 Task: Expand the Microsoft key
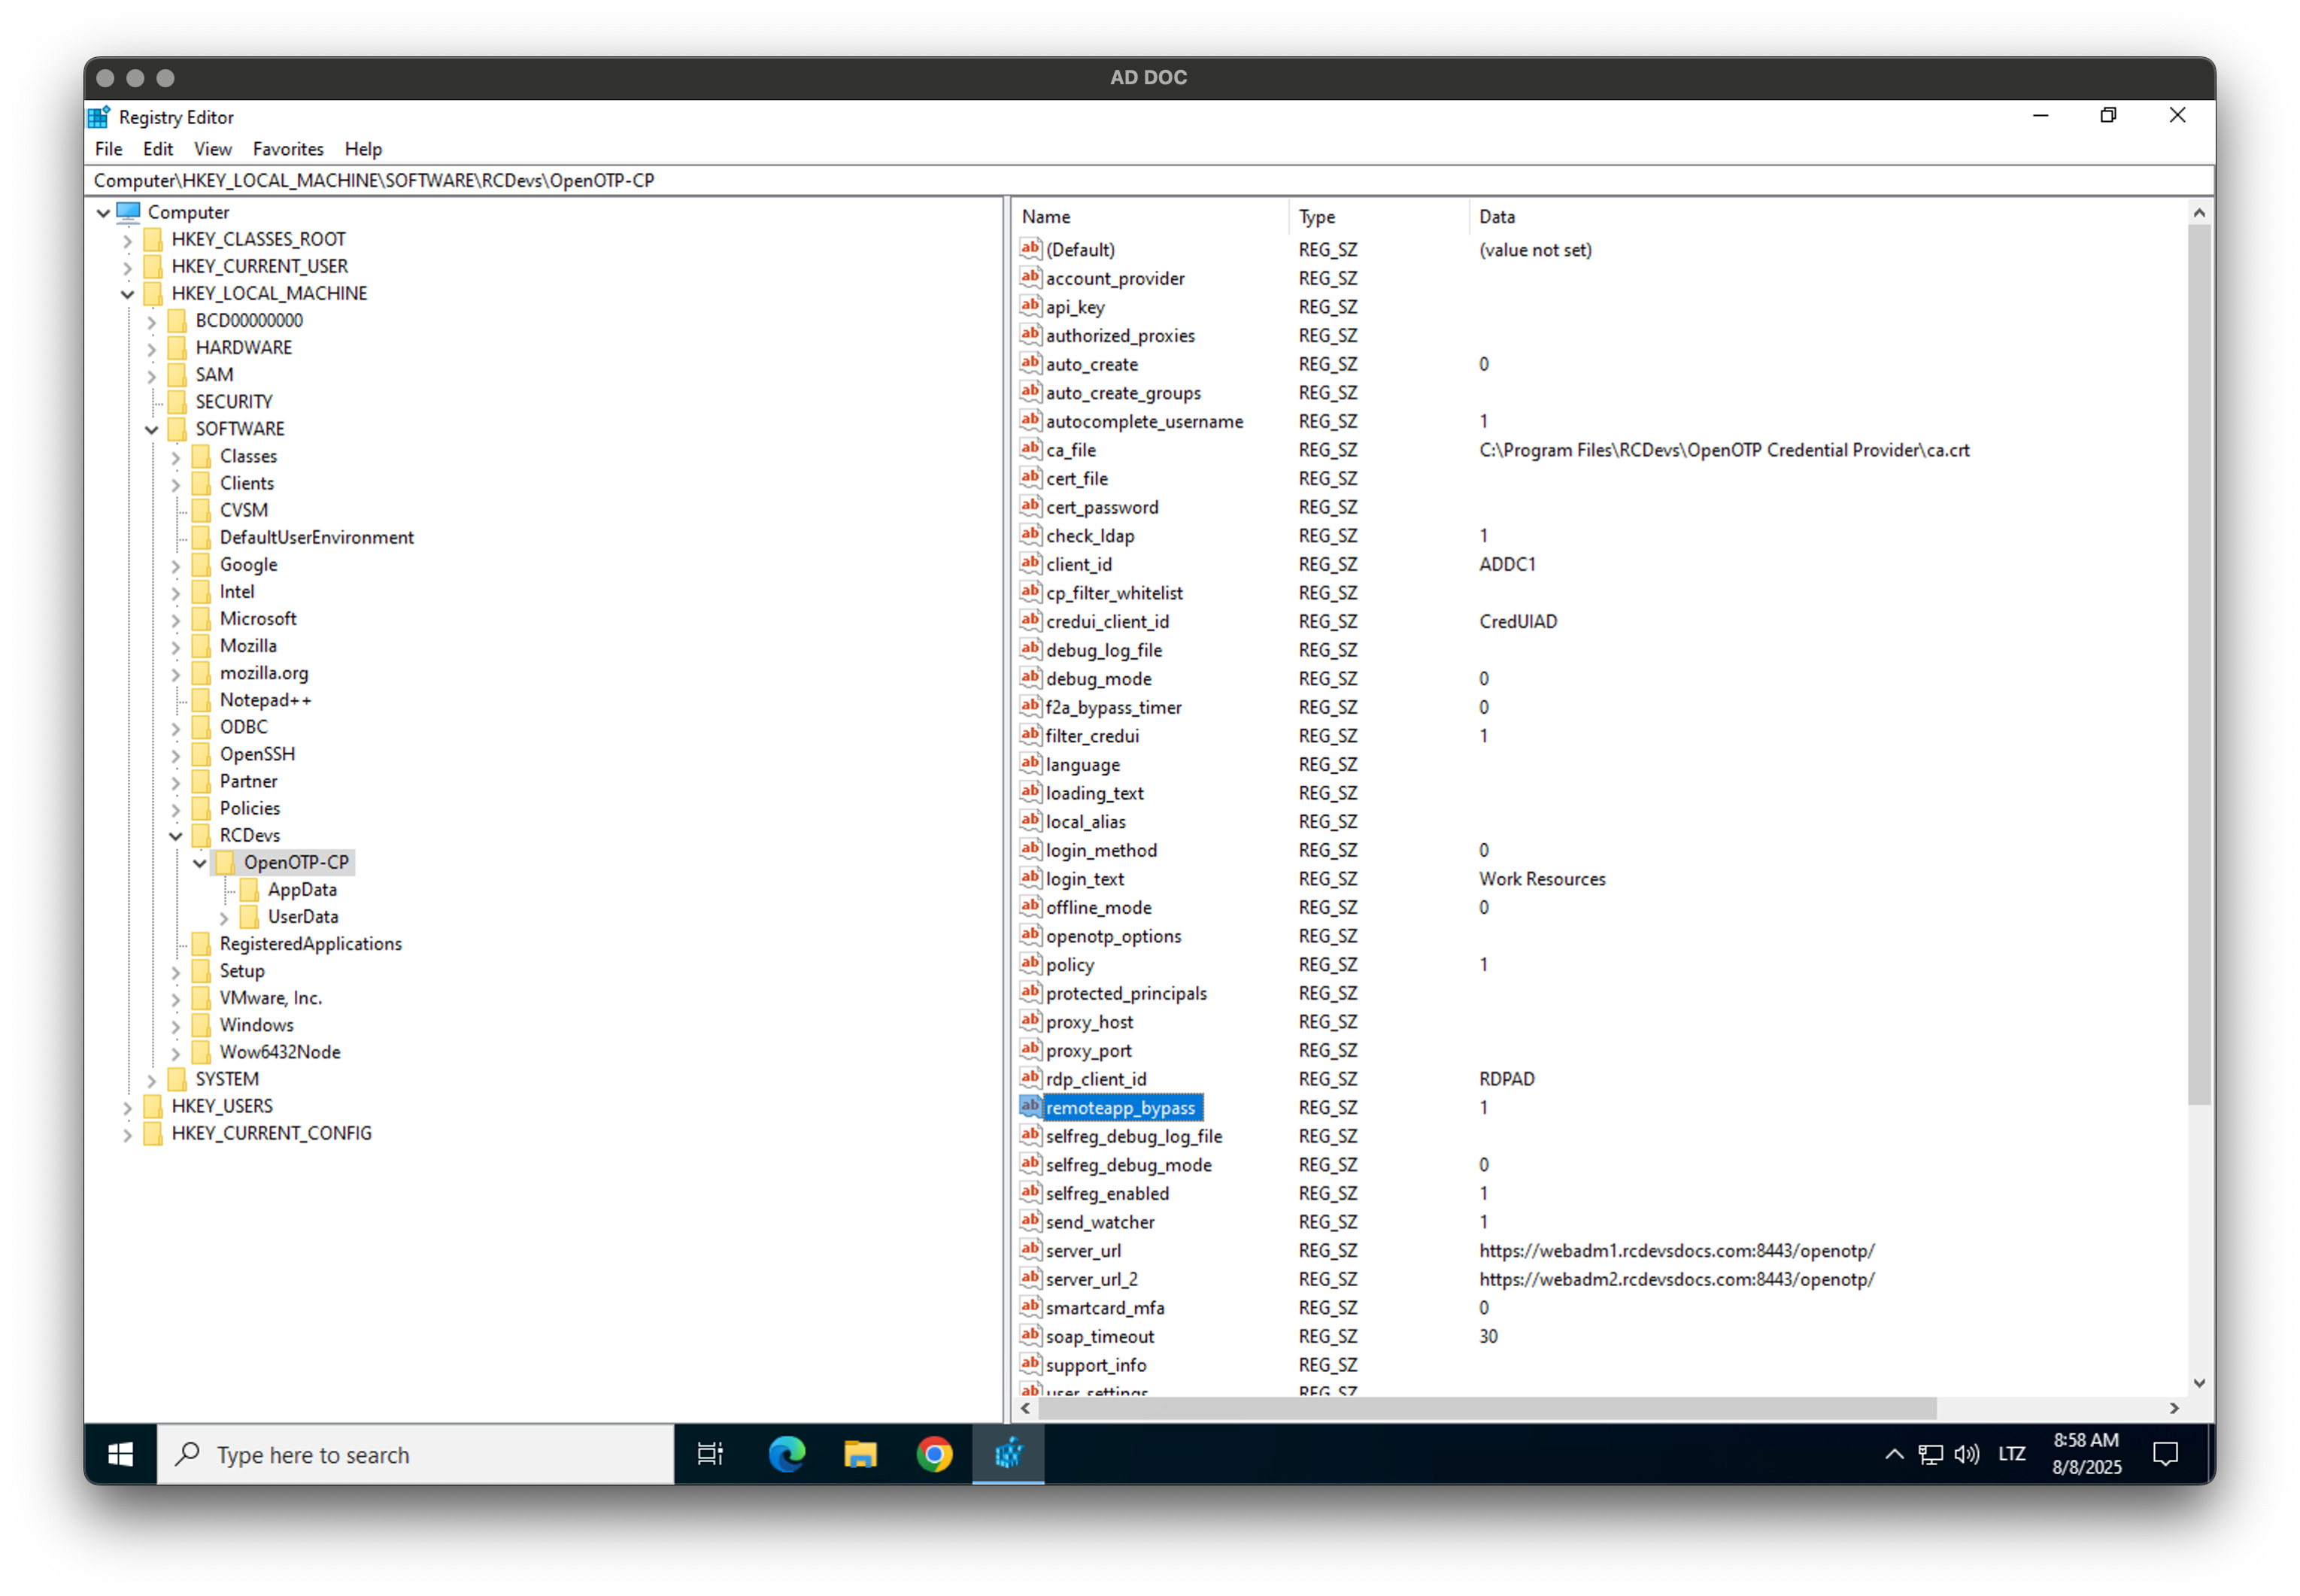pyautogui.click(x=175, y=619)
